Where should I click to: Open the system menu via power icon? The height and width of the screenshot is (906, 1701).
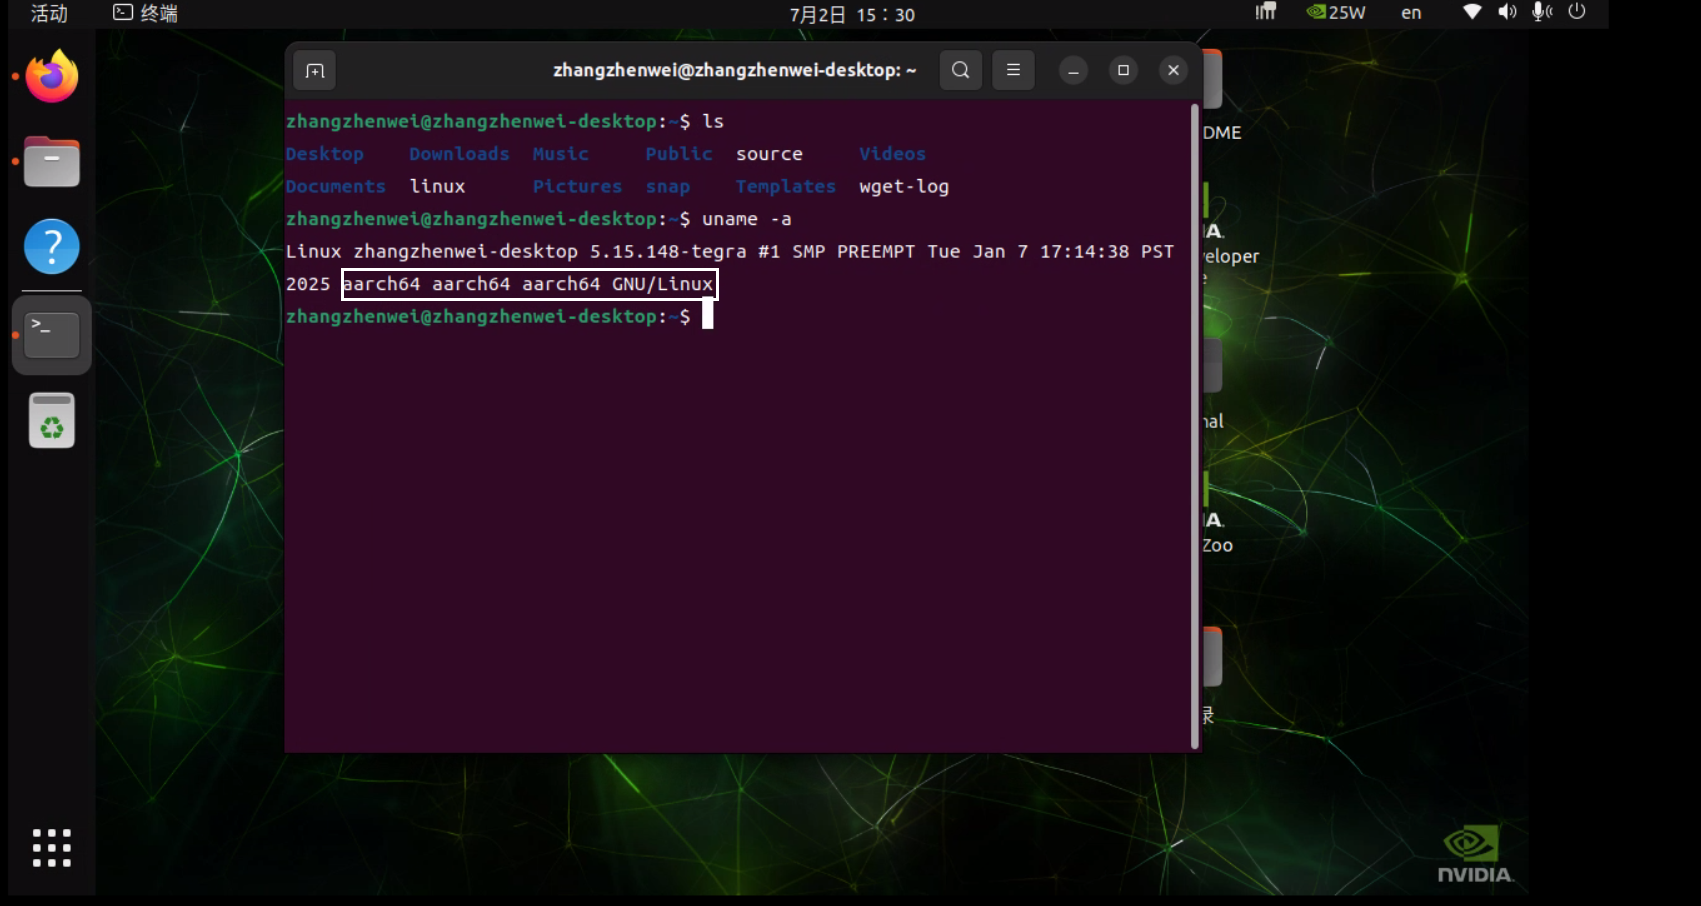pyautogui.click(x=1579, y=13)
